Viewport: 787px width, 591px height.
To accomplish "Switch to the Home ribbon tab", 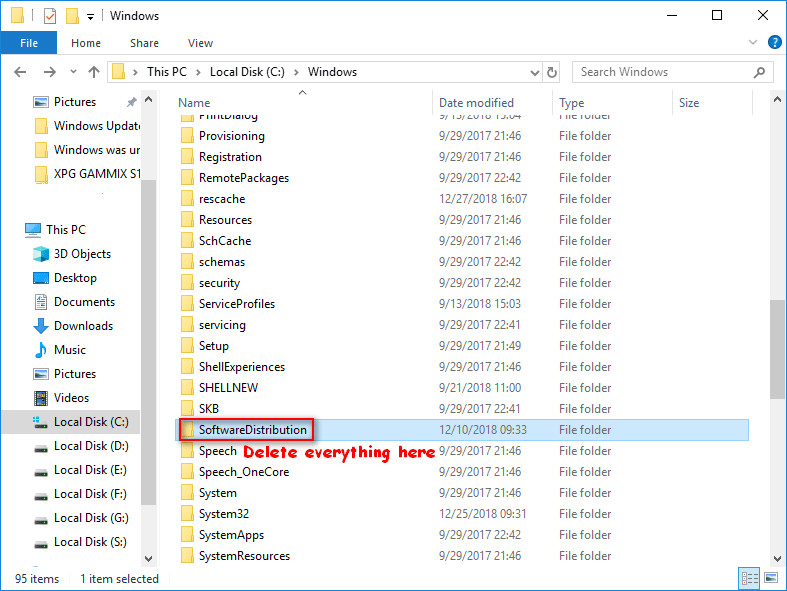I will pyautogui.click(x=86, y=43).
